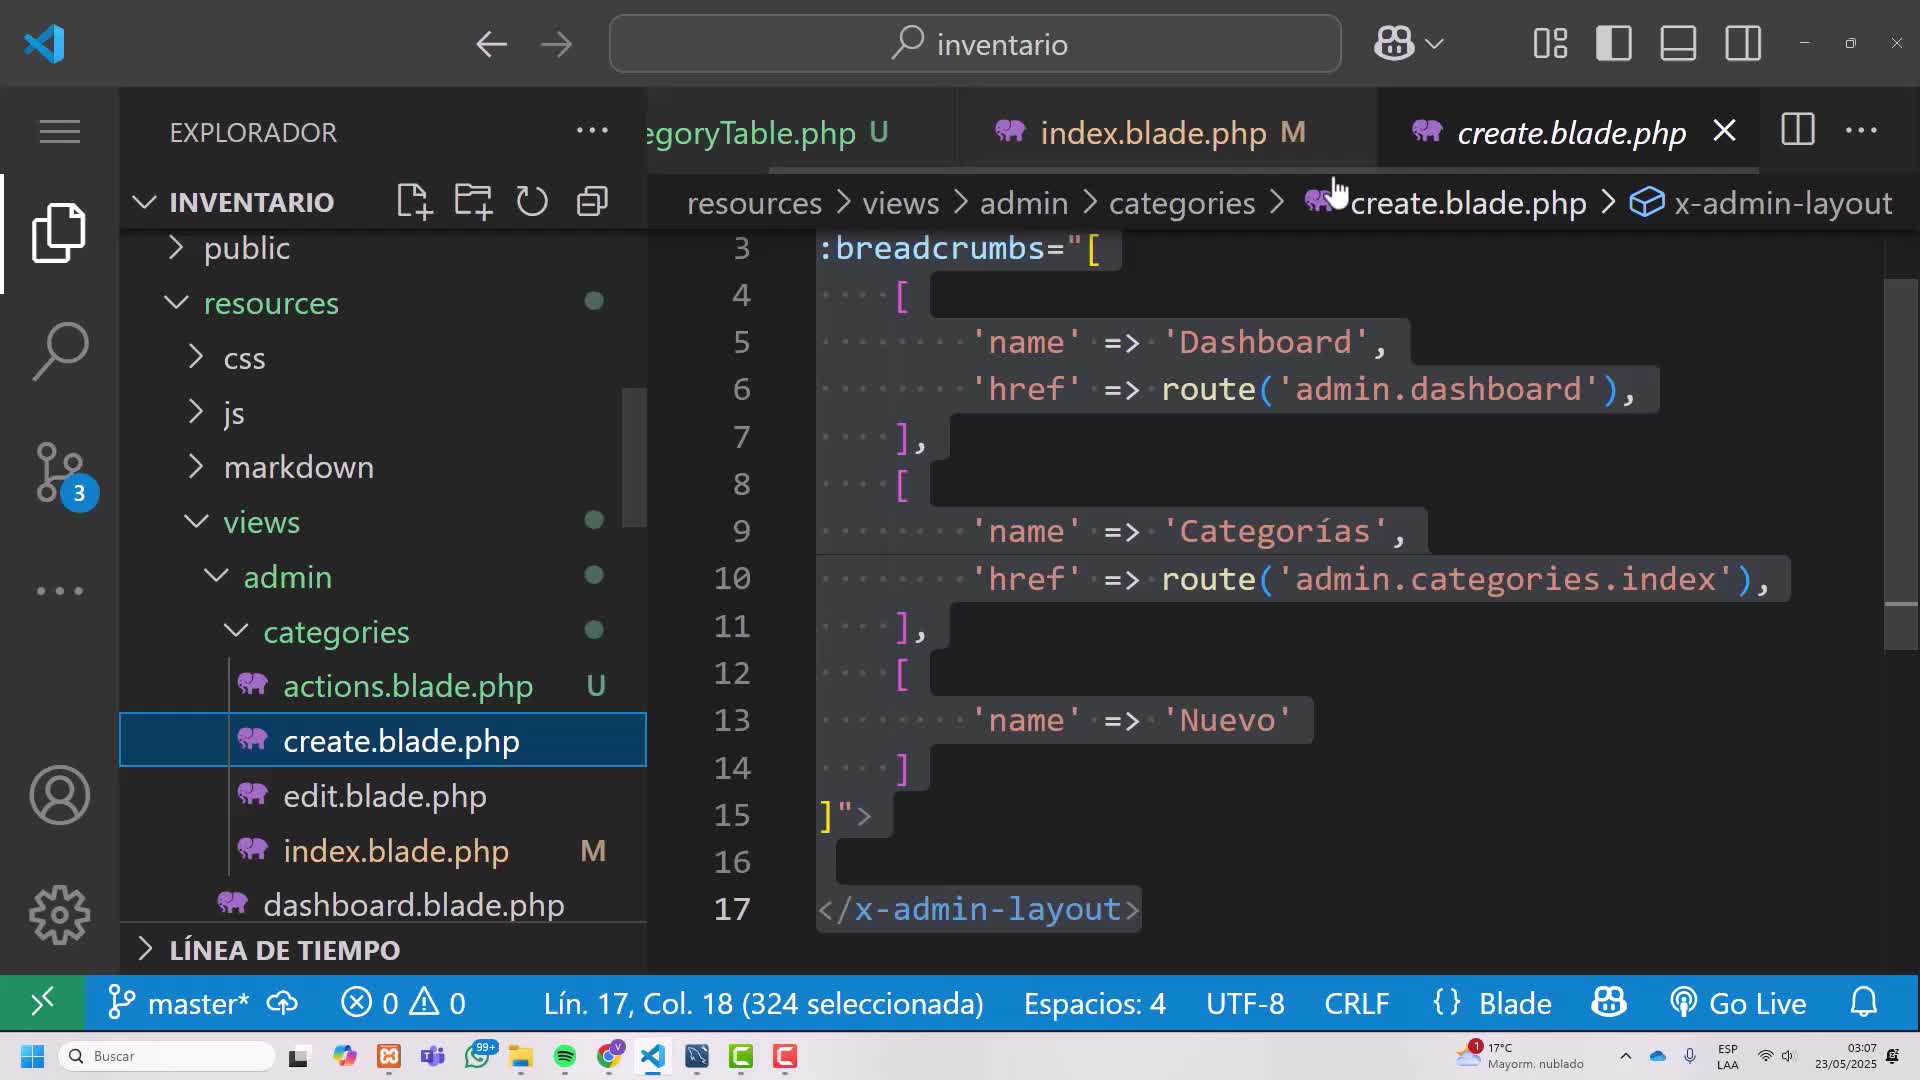Image resolution: width=1920 pixels, height=1080 pixels.
Task: Change encoding via UTF-8
Action: coord(1245,1003)
